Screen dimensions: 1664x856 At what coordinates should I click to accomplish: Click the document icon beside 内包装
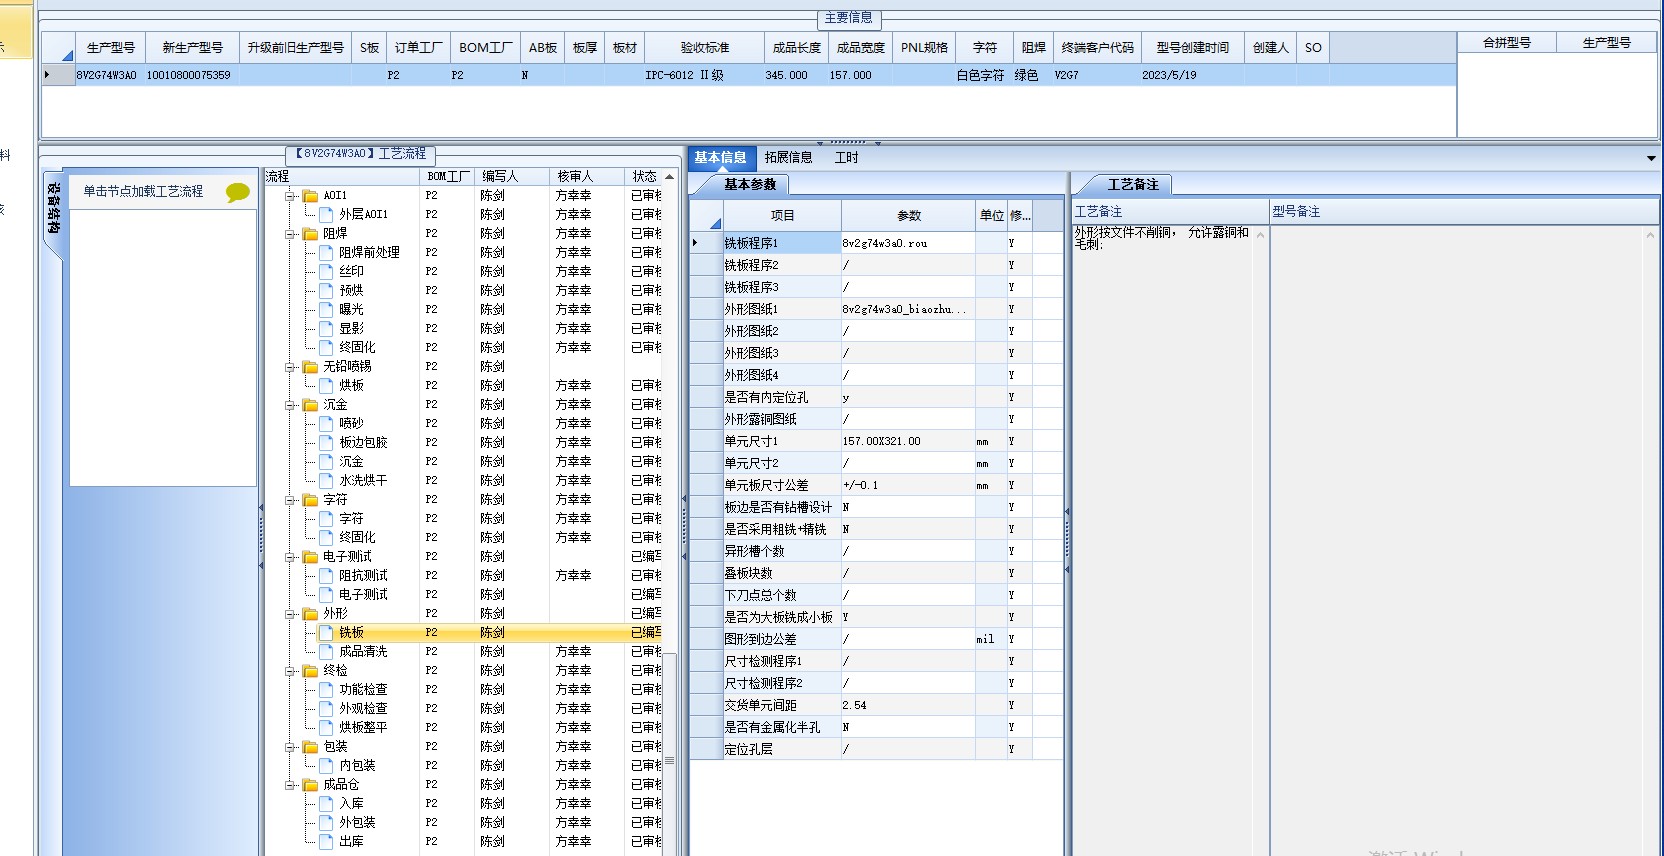pos(326,765)
